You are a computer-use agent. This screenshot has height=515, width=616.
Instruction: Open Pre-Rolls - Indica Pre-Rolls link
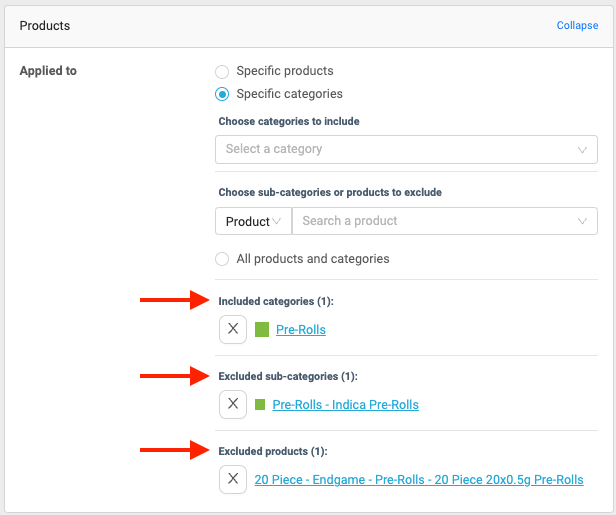tap(345, 405)
